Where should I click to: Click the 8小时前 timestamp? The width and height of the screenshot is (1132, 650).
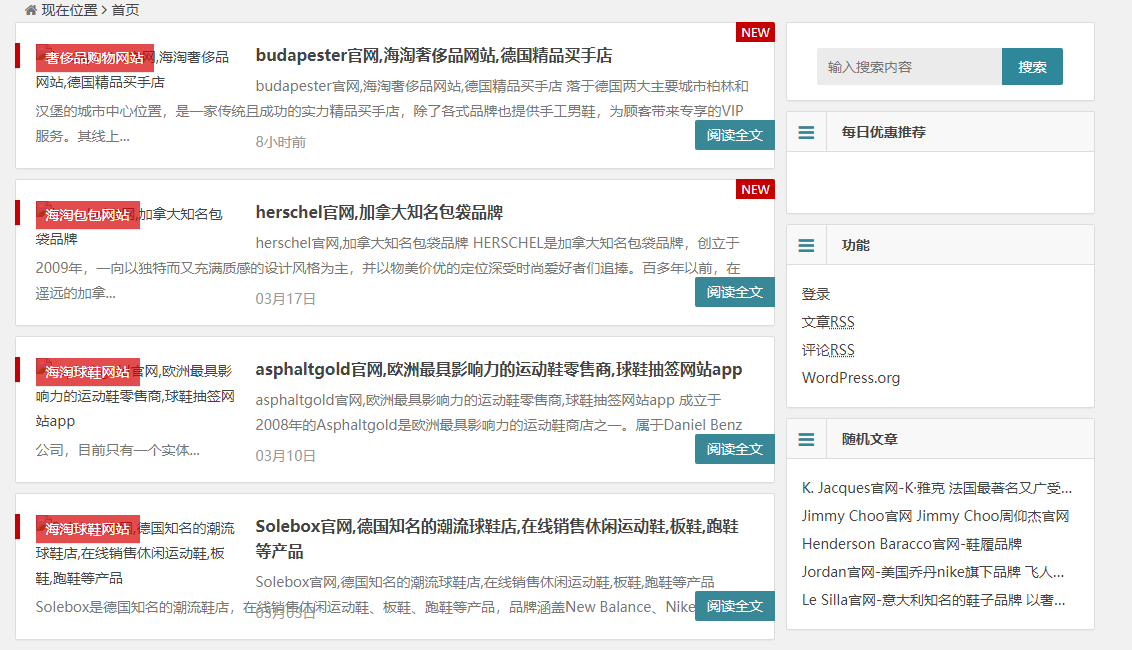[281, 142]
